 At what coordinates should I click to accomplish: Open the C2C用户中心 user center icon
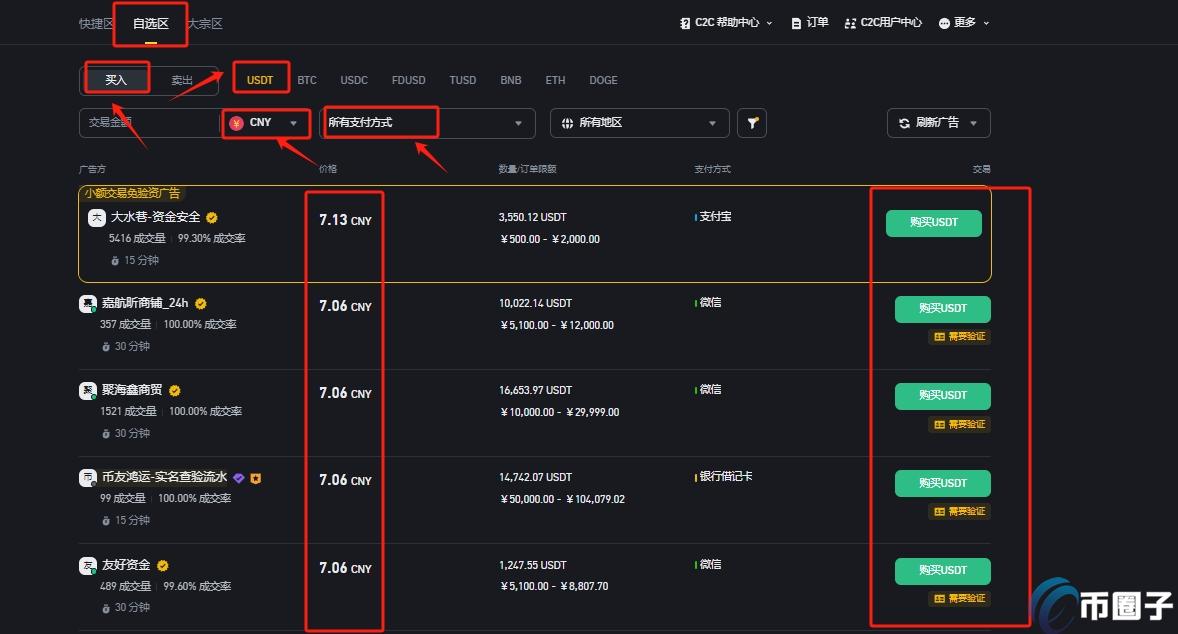(x=850, y=22)
